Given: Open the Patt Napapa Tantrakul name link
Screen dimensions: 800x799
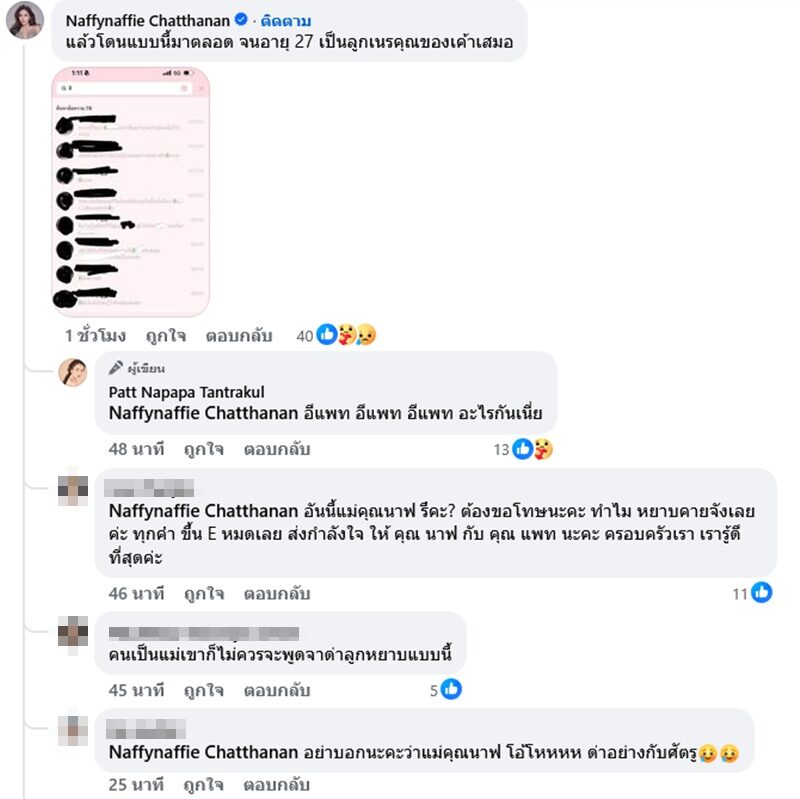Looking at the screenshot, I should (186, 392).
